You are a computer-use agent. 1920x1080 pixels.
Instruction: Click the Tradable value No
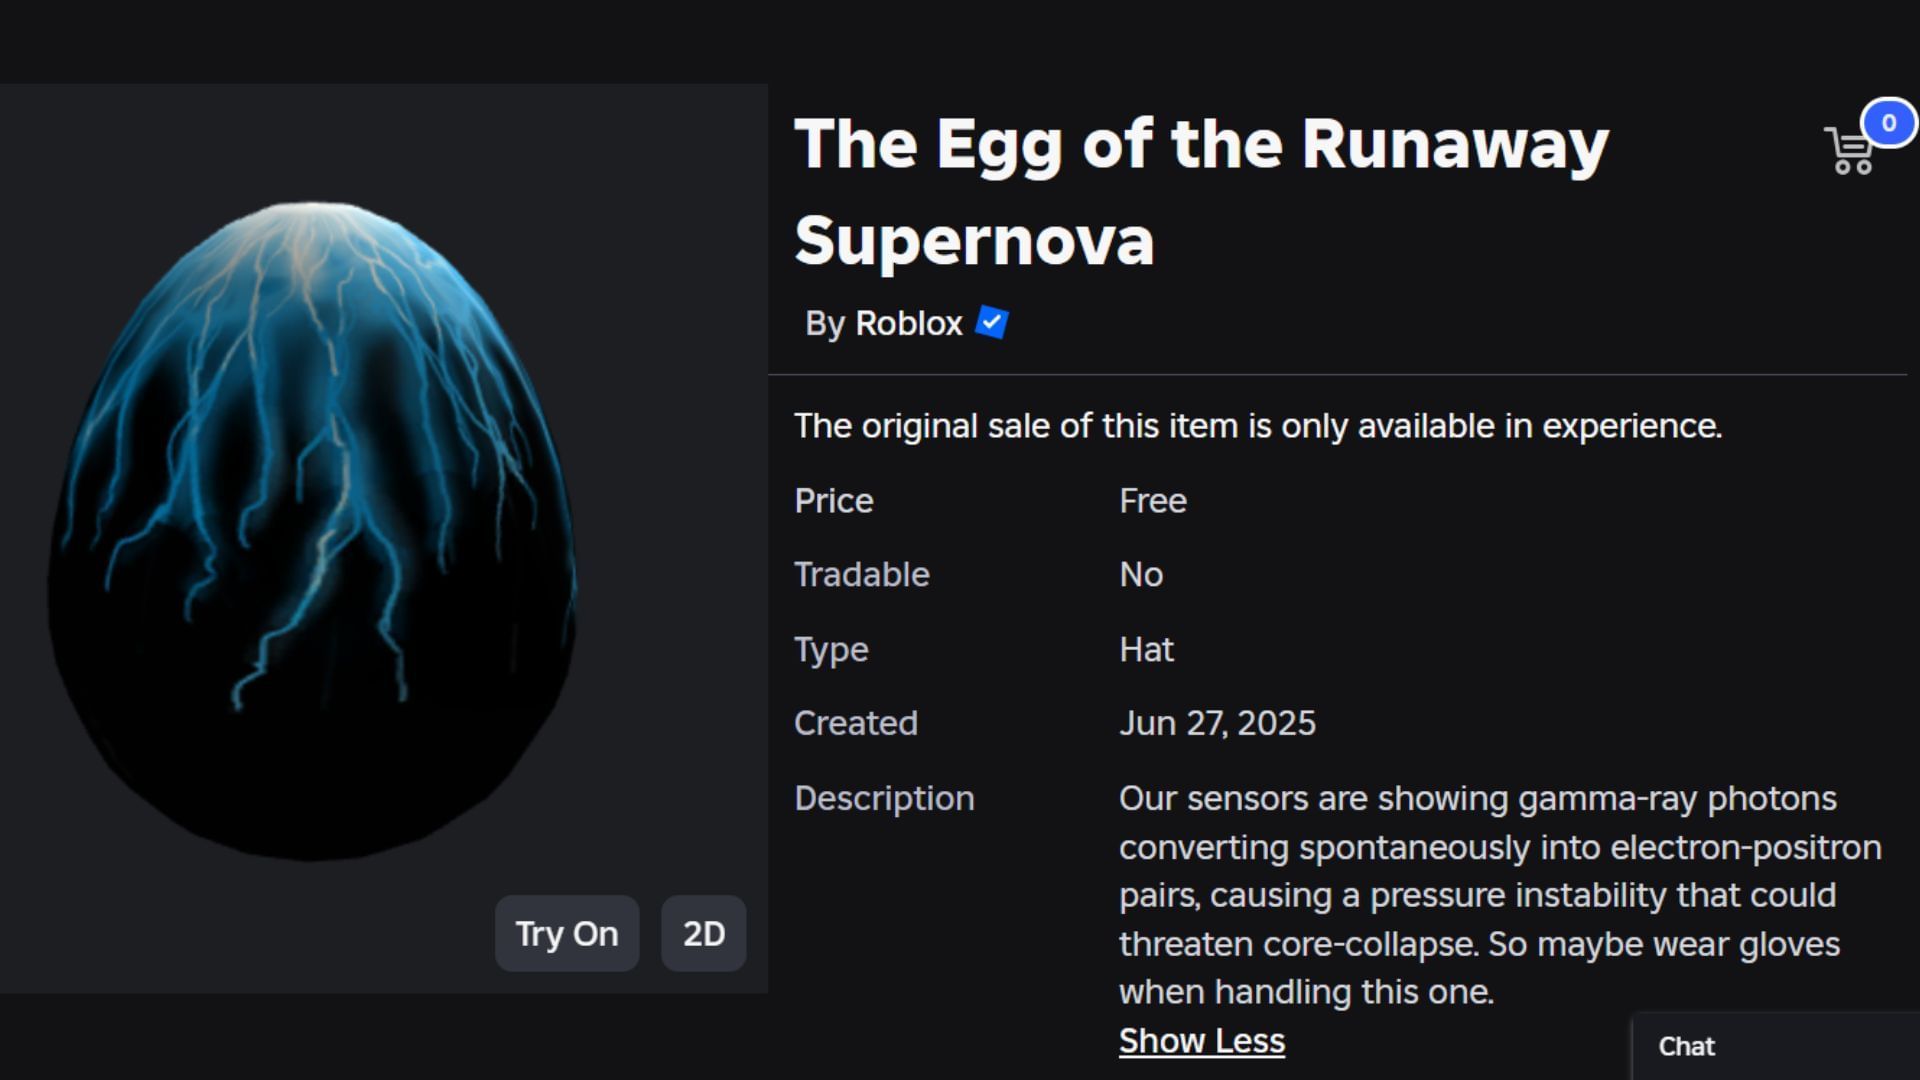point(1141,574)
